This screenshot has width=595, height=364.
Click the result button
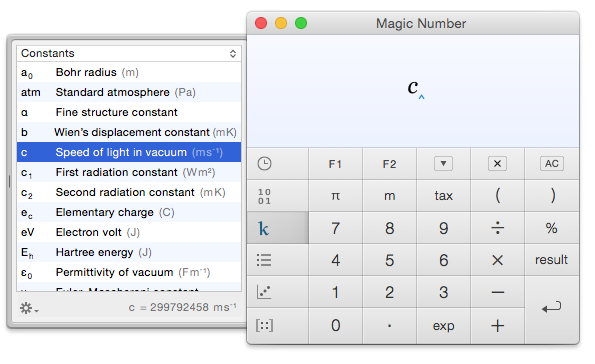(551, 260)
